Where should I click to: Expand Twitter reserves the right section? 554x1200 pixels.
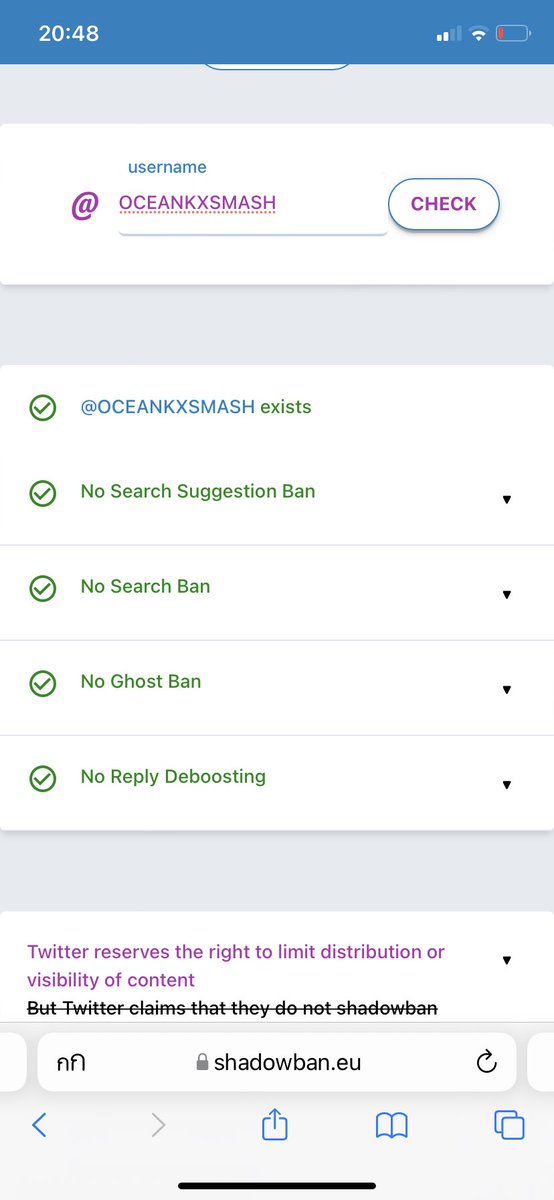(507, 960)
